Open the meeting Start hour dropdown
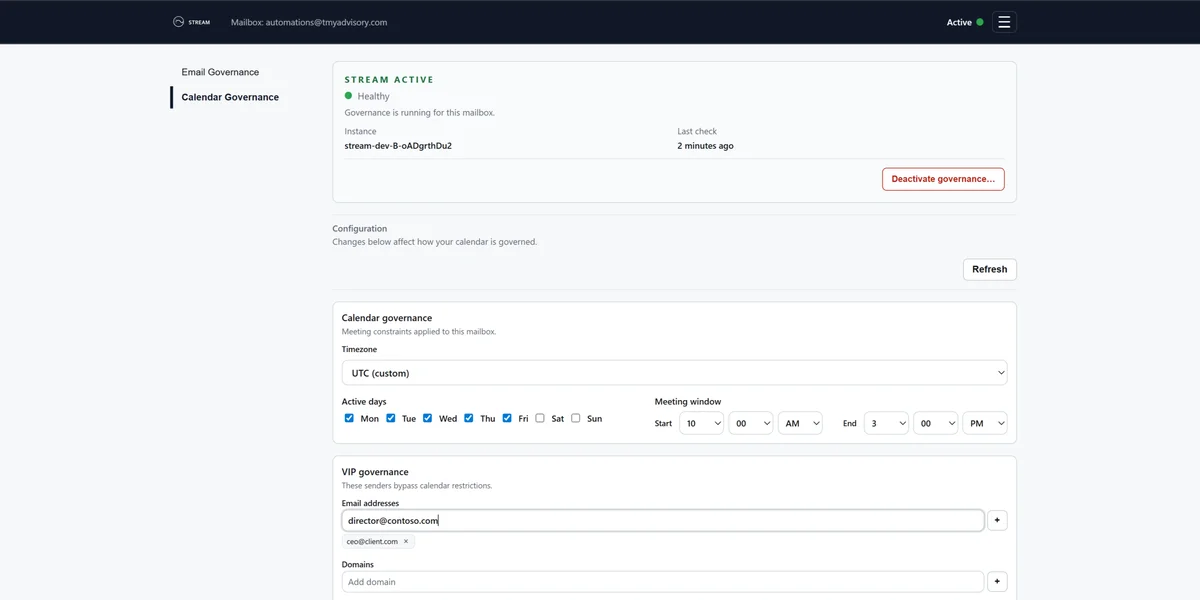The height and width of the screenshot is (600, 1200). 701,423
